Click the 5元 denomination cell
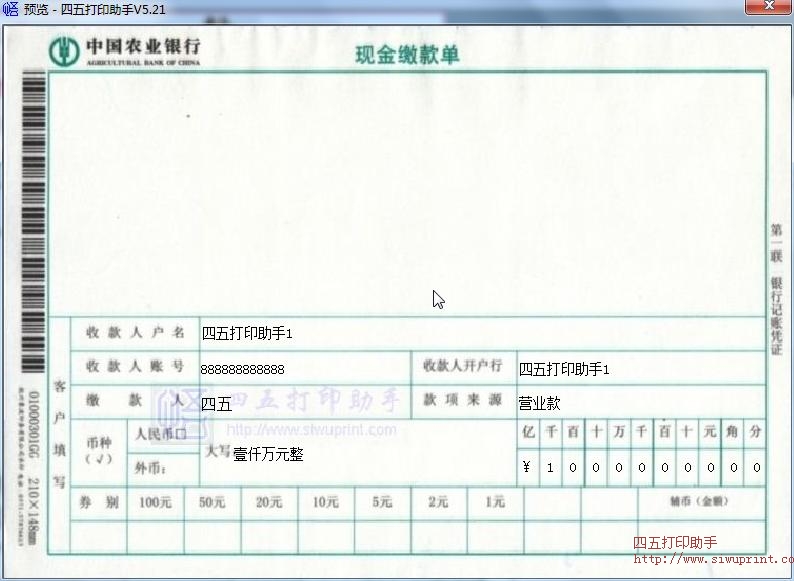The height and width of the screenshot is (581, 794). coord(382,502)
